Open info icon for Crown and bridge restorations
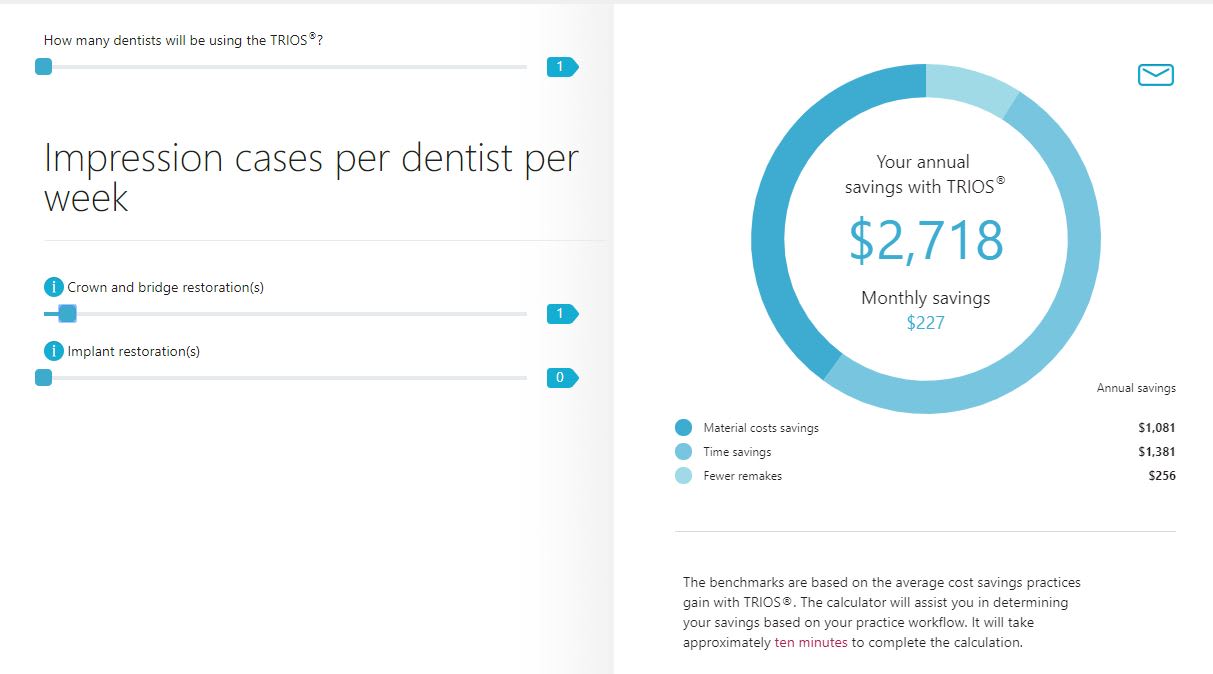The width and height of the screenshot is (1213, 674). point(54,288)
